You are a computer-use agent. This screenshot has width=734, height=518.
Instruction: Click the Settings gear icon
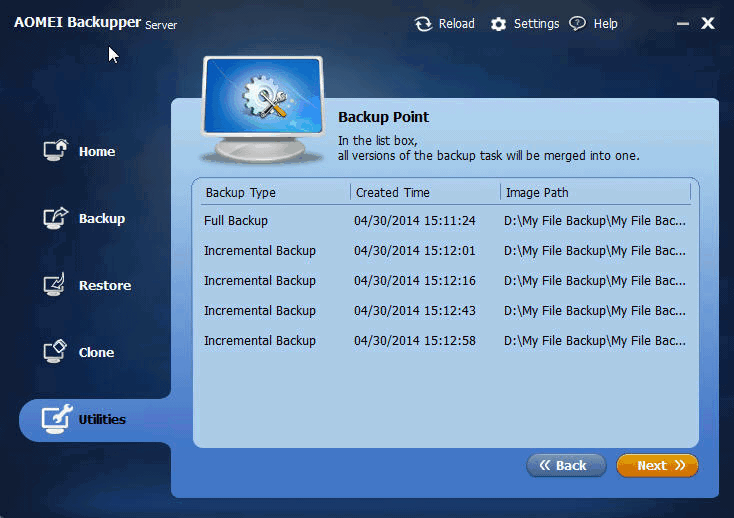click(499, 24)
